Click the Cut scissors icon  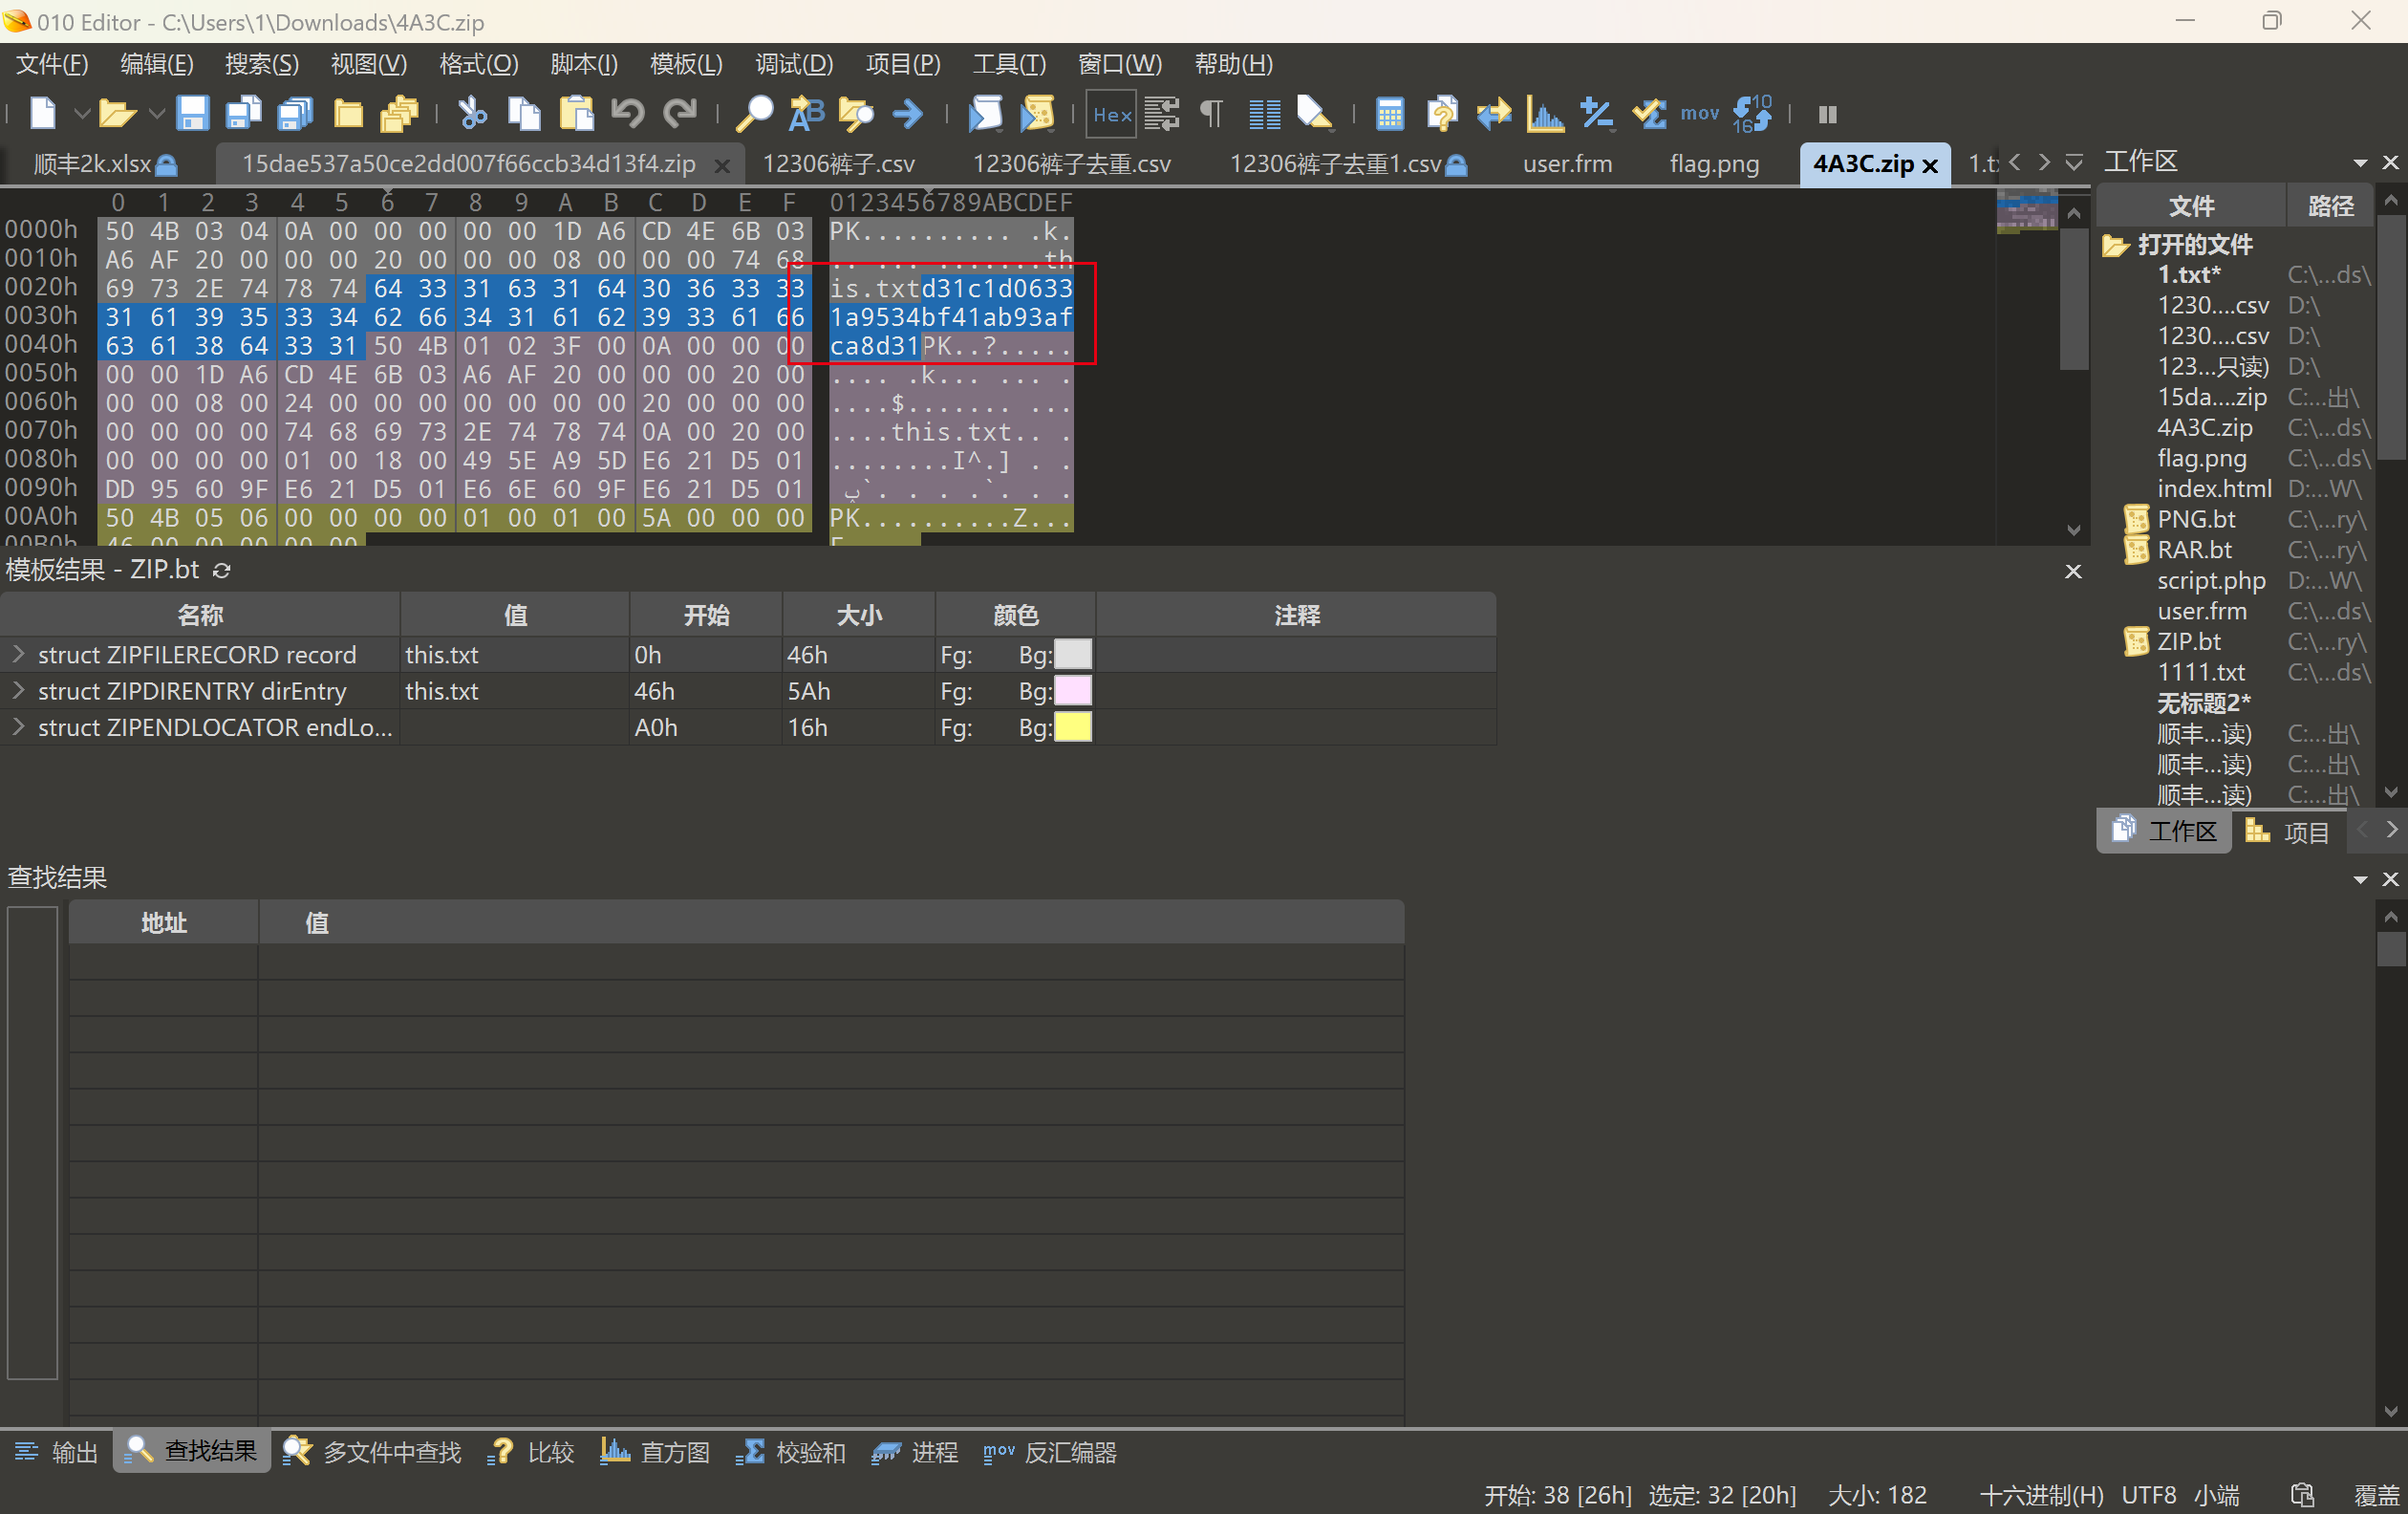pos(472,113)
